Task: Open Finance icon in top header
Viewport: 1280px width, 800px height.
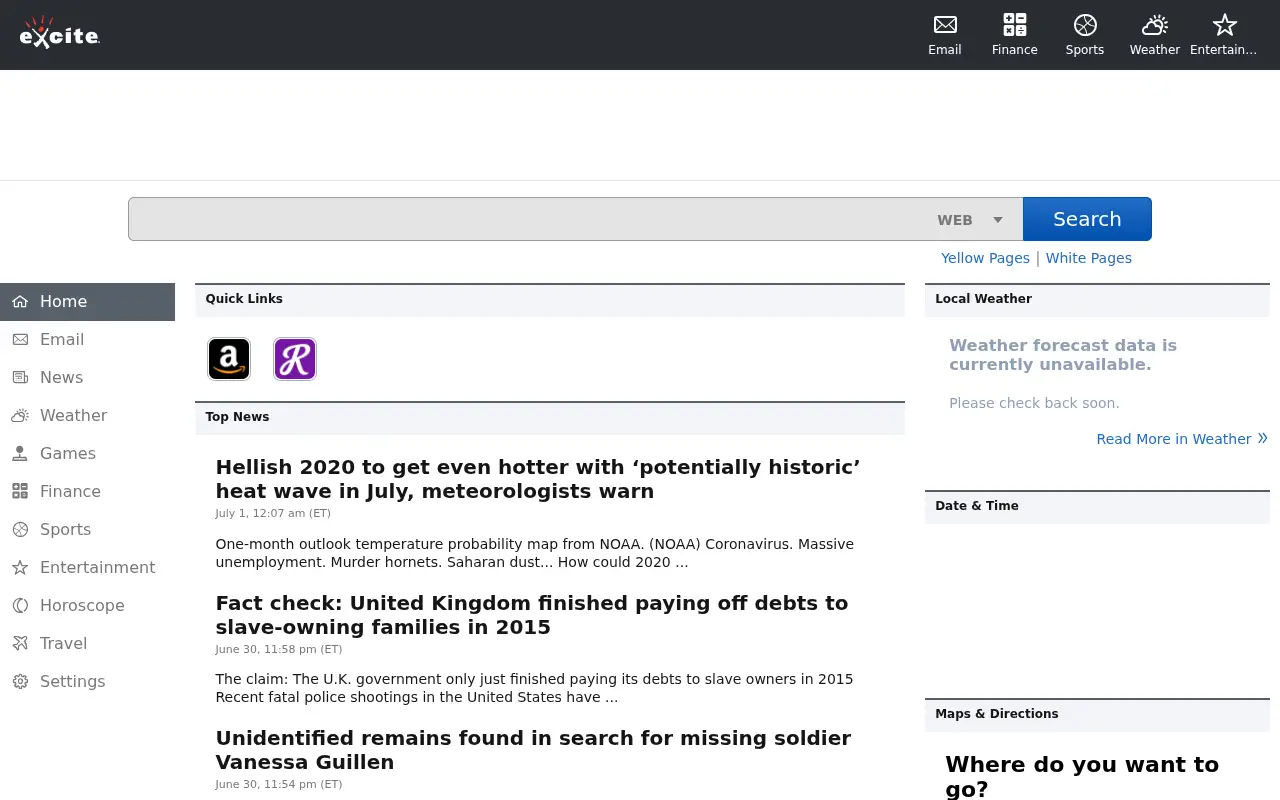Action: 1015,25
